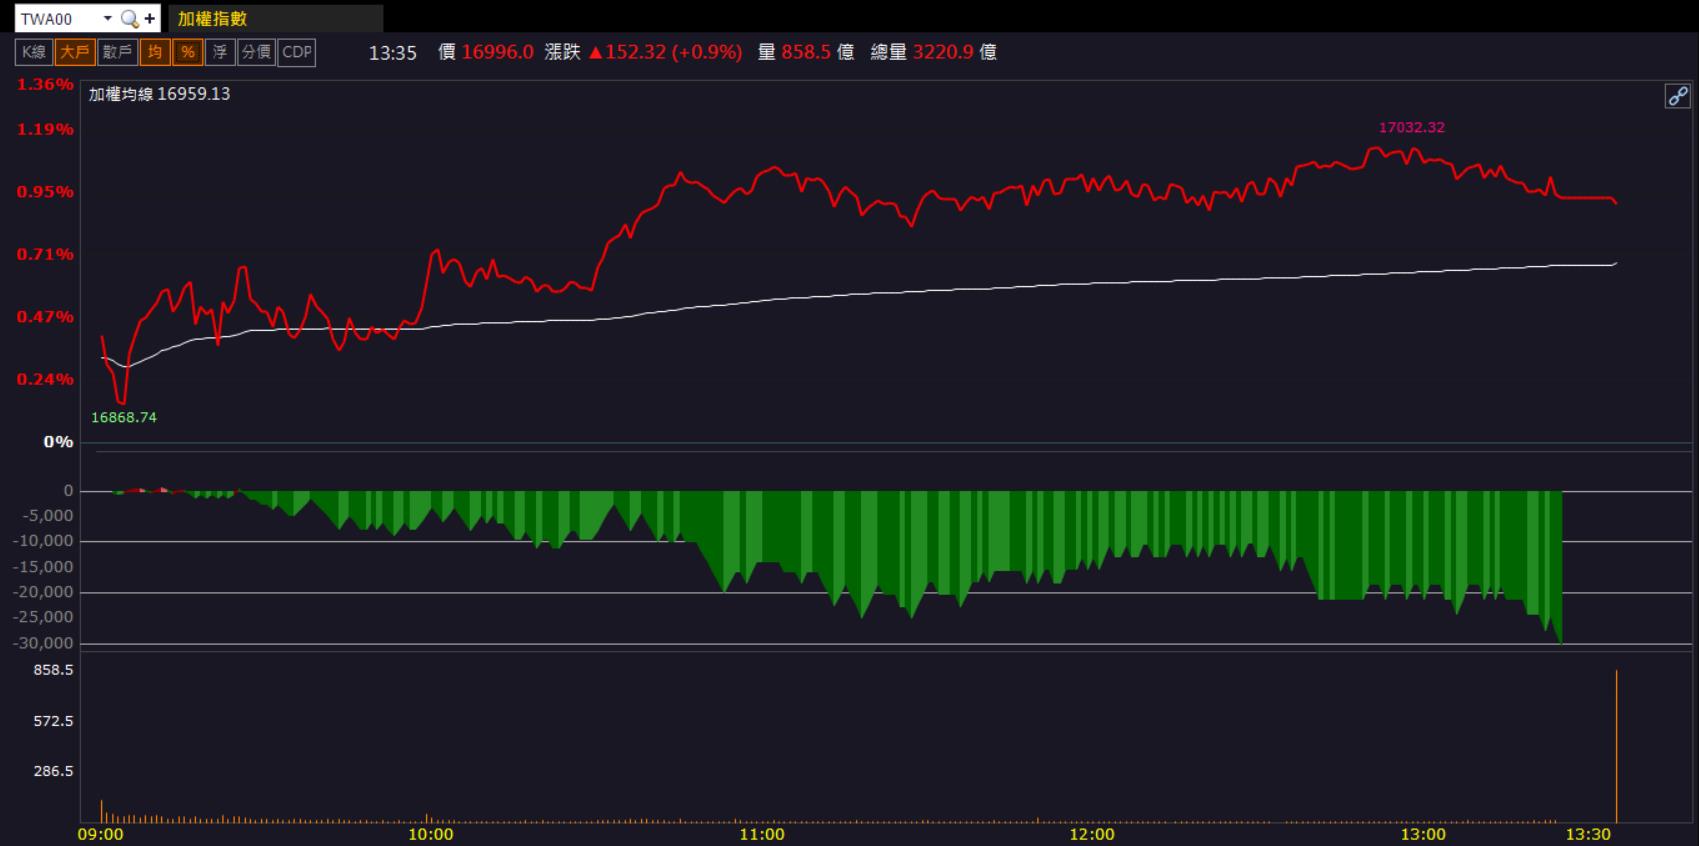Click the 1.36% y-axis label
This screenshot has width=1699, height=846.
(45, 85)
